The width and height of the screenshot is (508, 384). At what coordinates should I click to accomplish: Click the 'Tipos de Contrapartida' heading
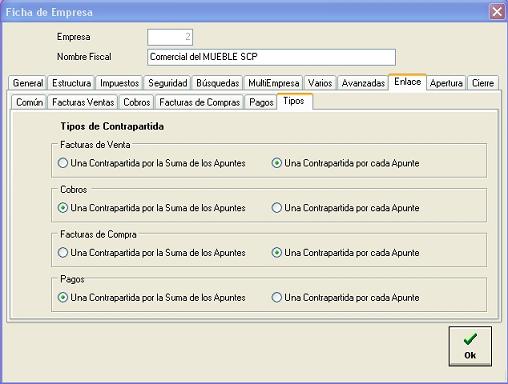click(112, 126)
